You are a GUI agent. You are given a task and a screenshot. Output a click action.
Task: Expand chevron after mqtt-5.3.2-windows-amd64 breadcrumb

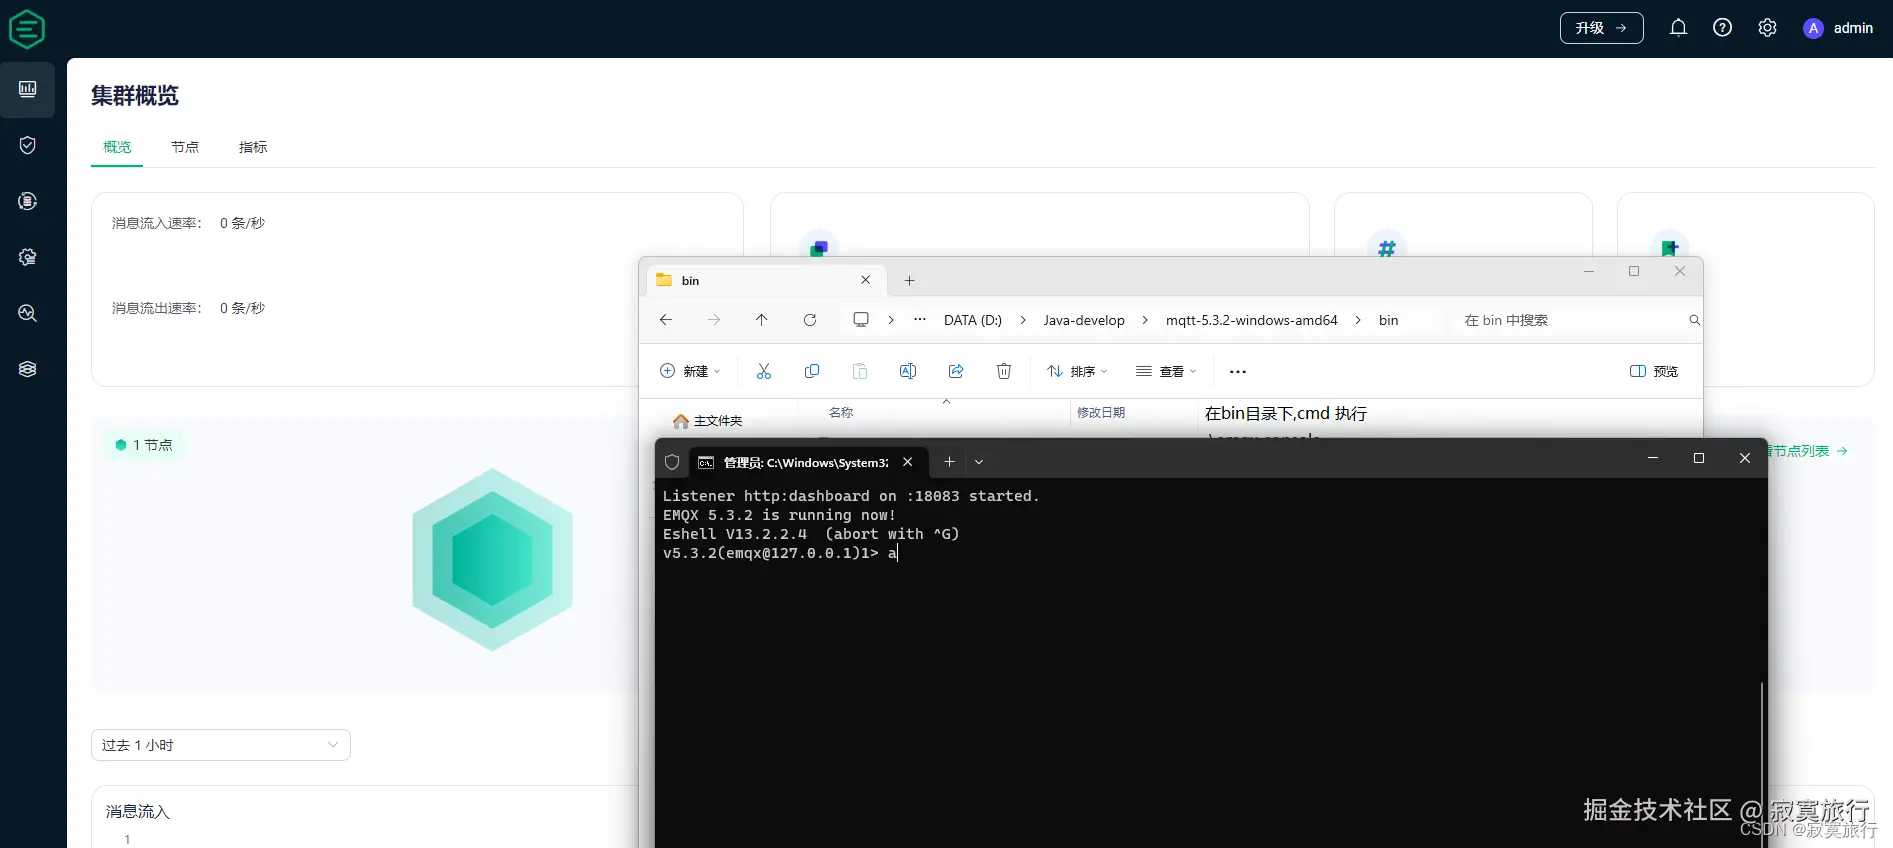pos(1358,320)
